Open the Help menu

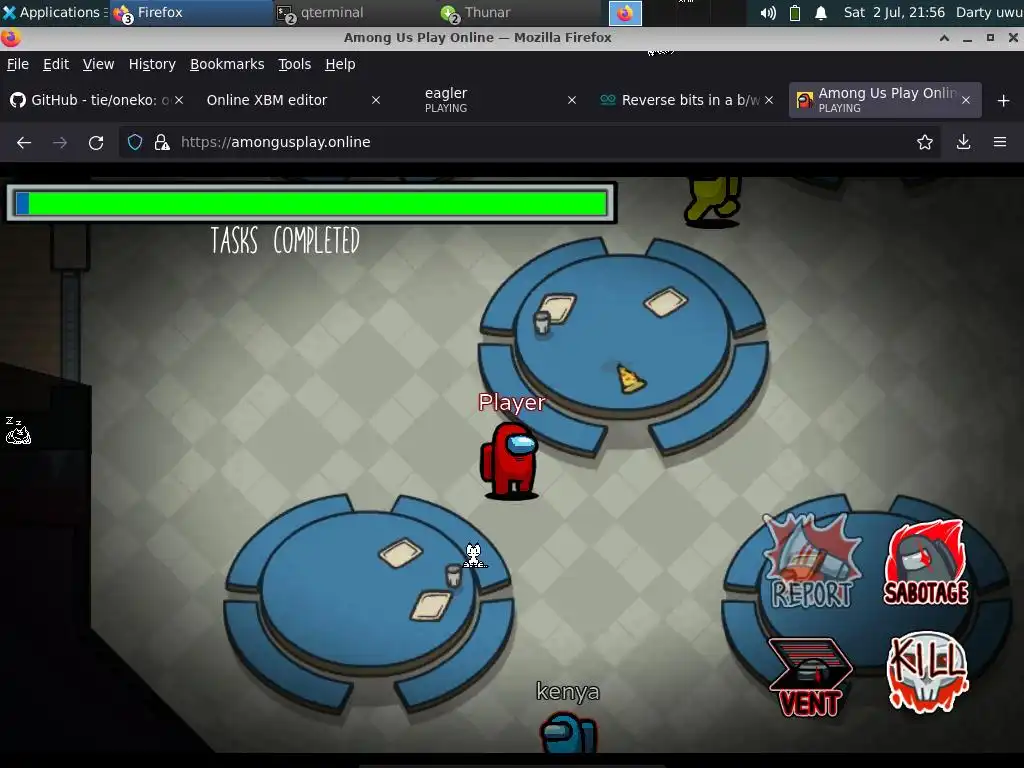[x=340, y=64]
